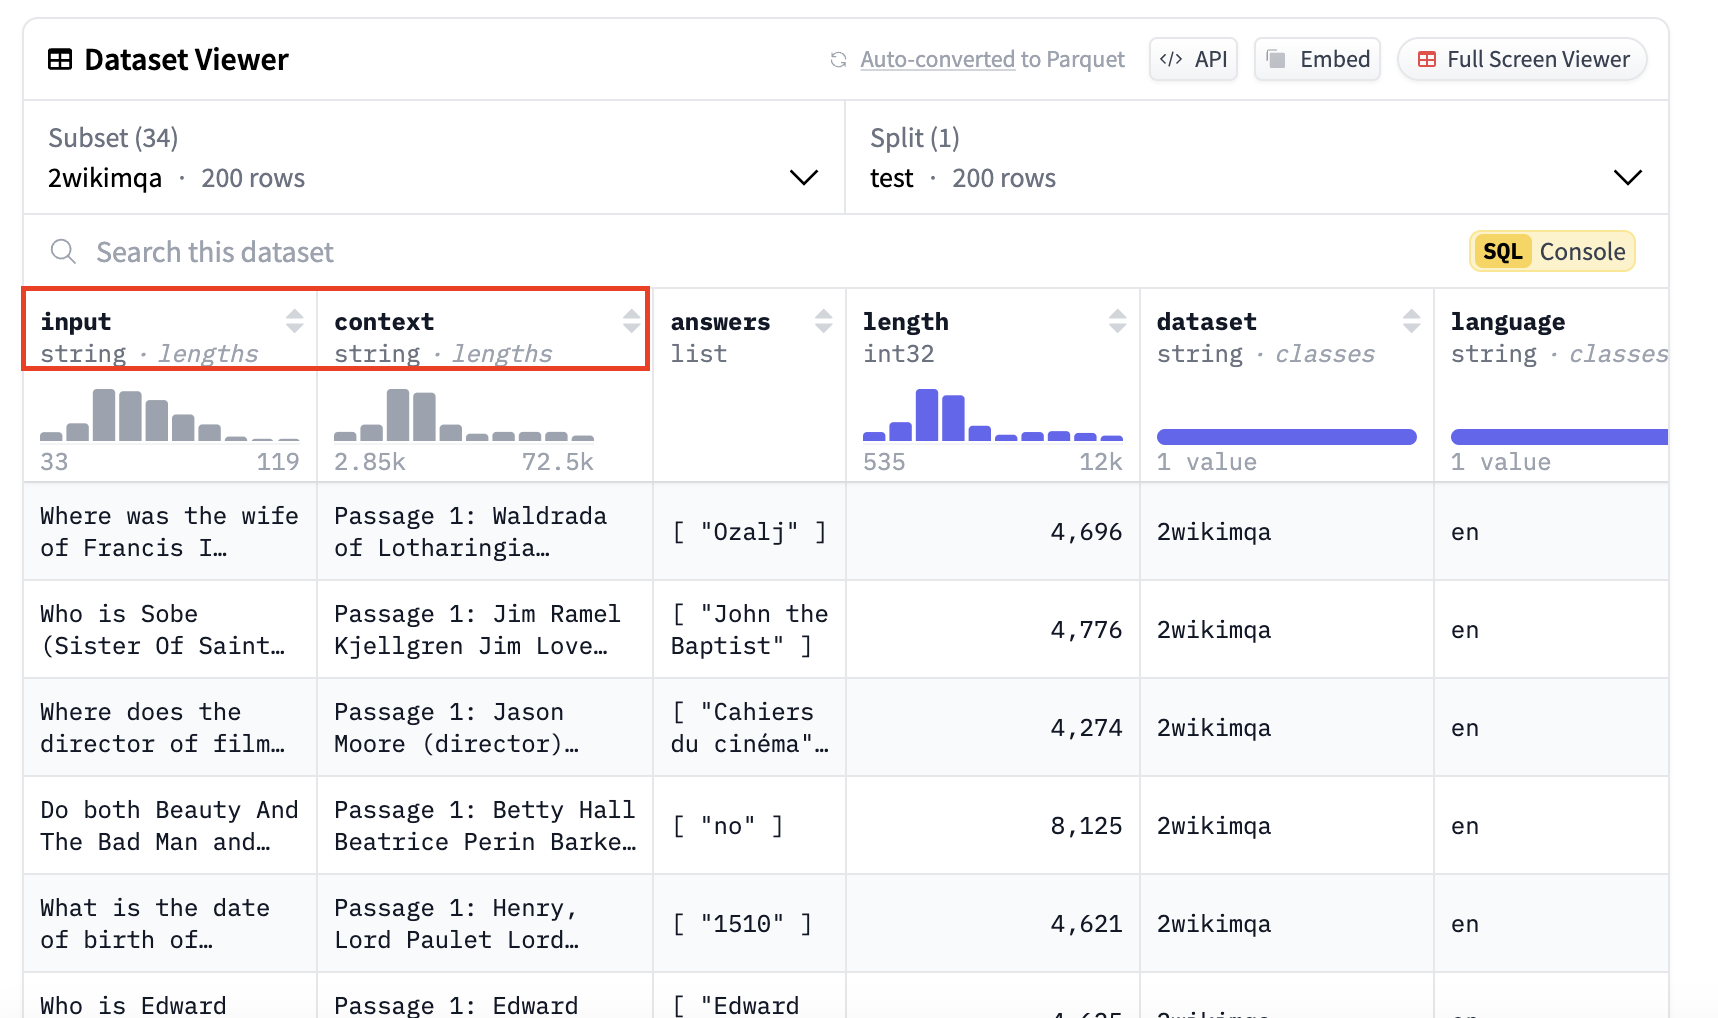The image size is (1718, 1018).
Task: Sort by the input column arrows
Action: coord(294,321)
